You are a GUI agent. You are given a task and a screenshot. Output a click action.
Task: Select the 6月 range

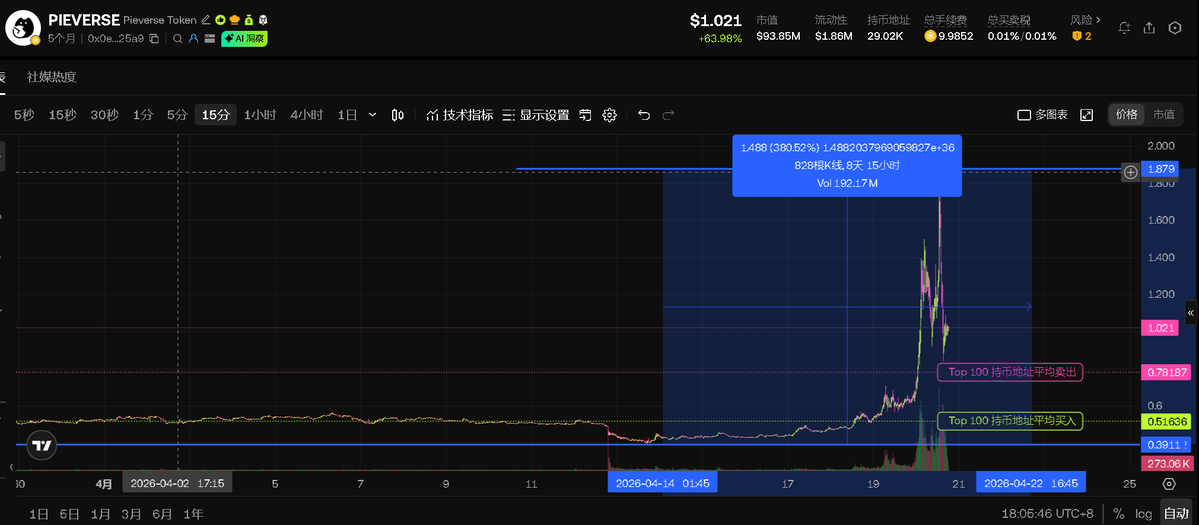click(162, 514)
